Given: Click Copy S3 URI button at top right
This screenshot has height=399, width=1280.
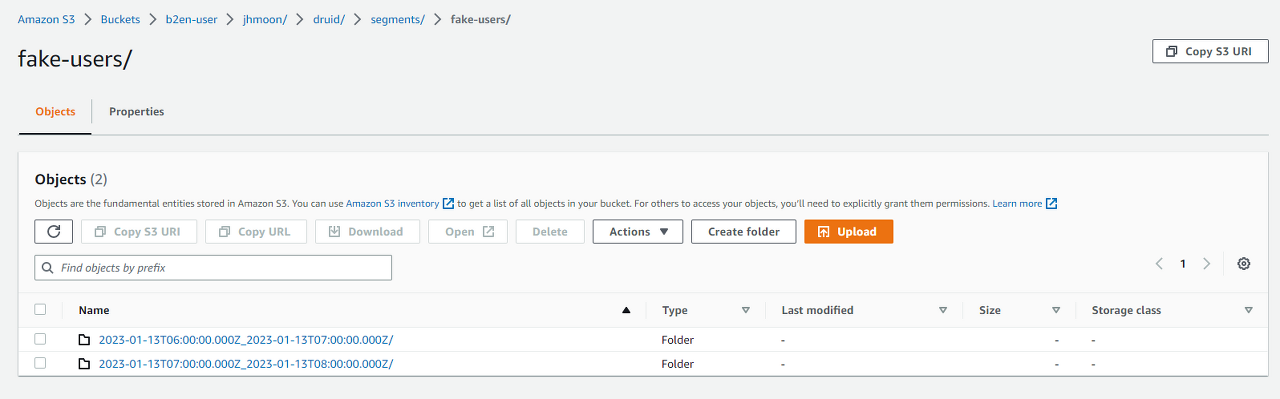Looking at the screenshot, I should (x=1210, y=52).
